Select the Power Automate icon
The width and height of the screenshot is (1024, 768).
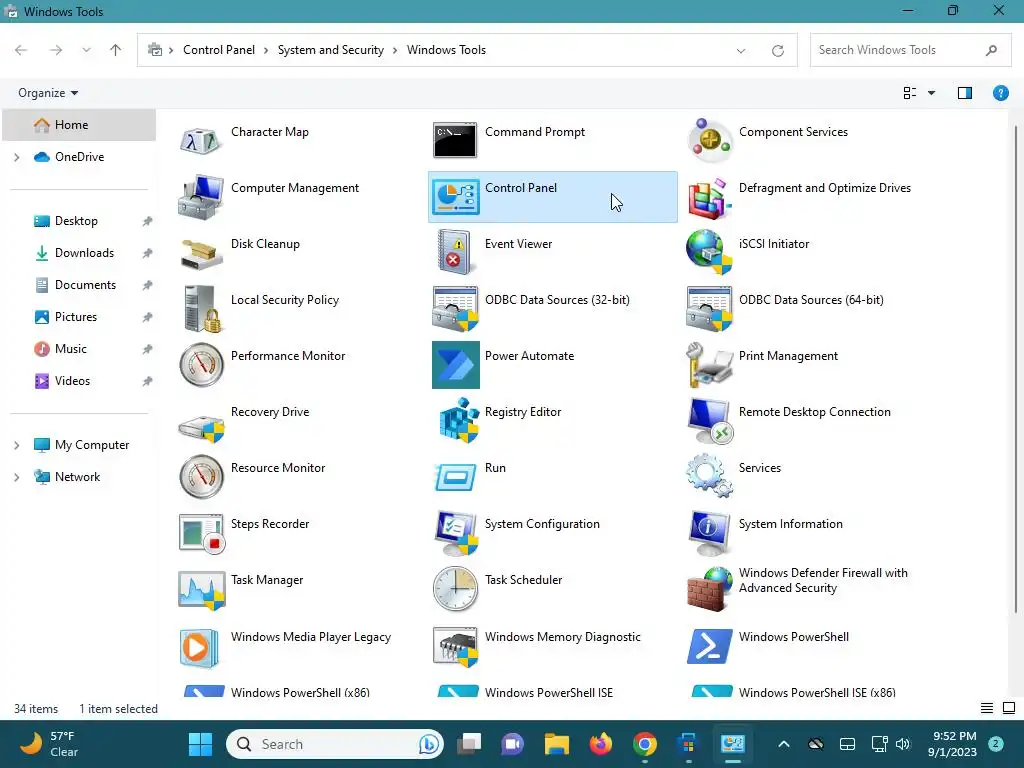tap(455, 364)
